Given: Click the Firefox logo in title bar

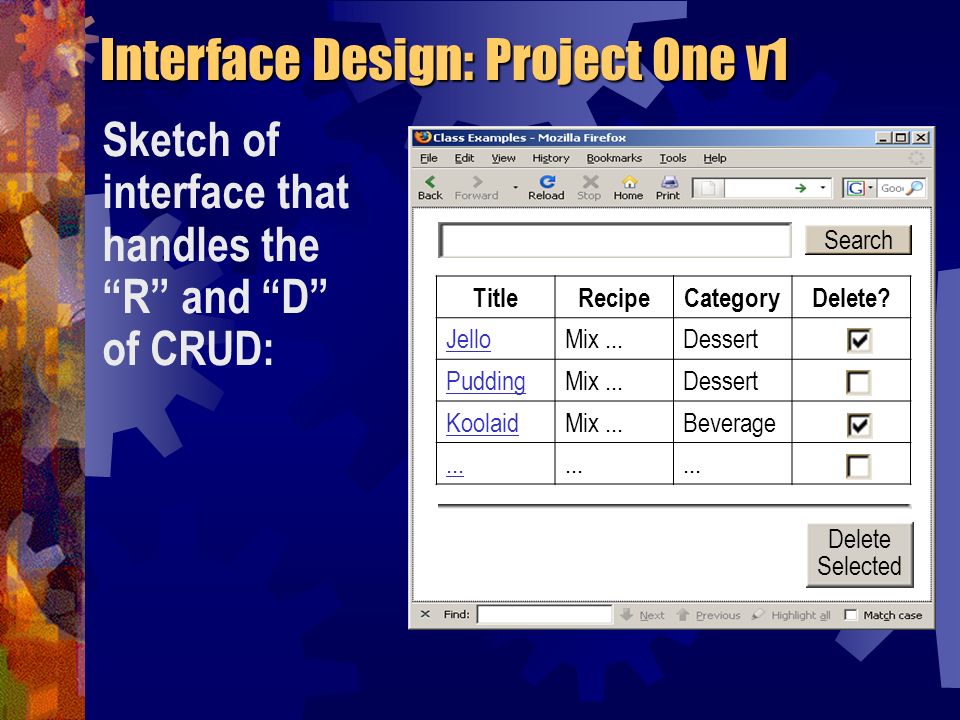Looking at the screenshot, I should [422, 137].
